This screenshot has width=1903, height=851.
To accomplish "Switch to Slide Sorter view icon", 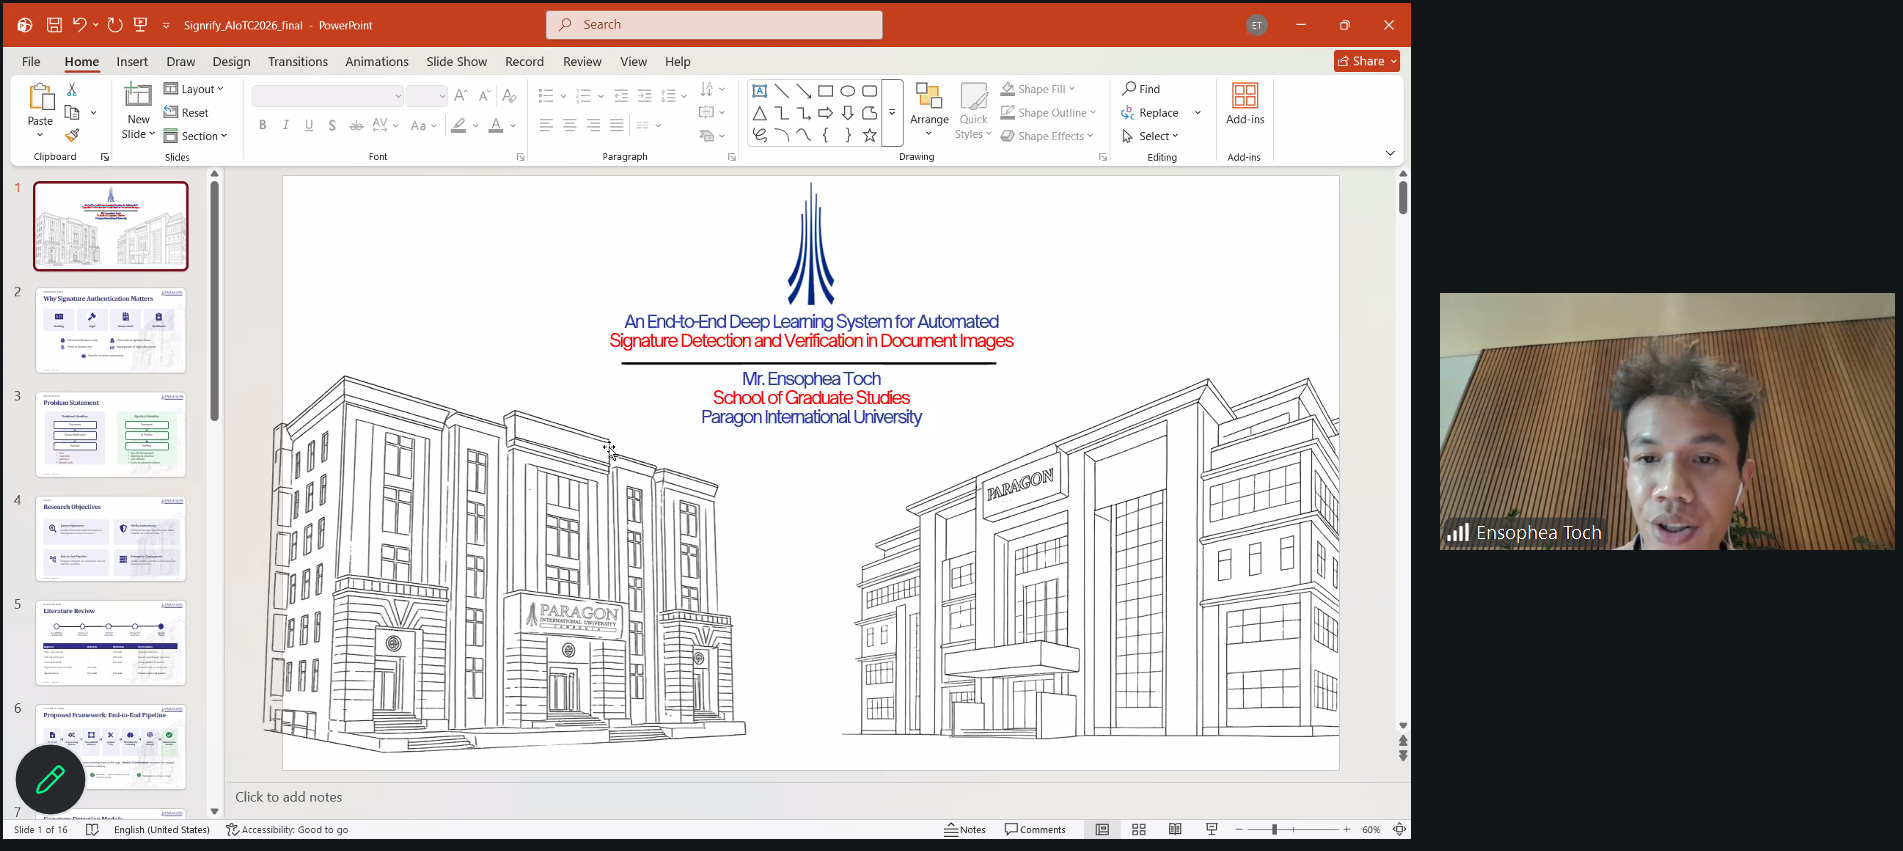I will tap(1139, 830).
